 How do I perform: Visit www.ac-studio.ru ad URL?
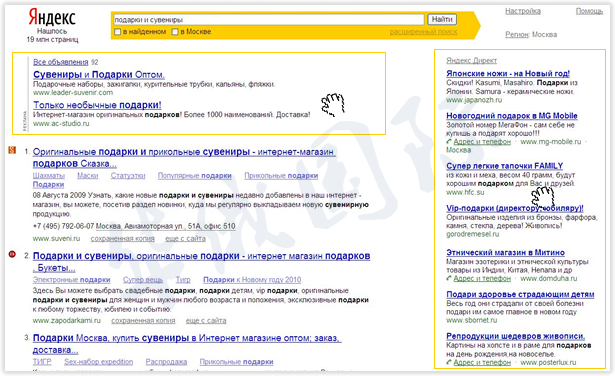[61, 124]
